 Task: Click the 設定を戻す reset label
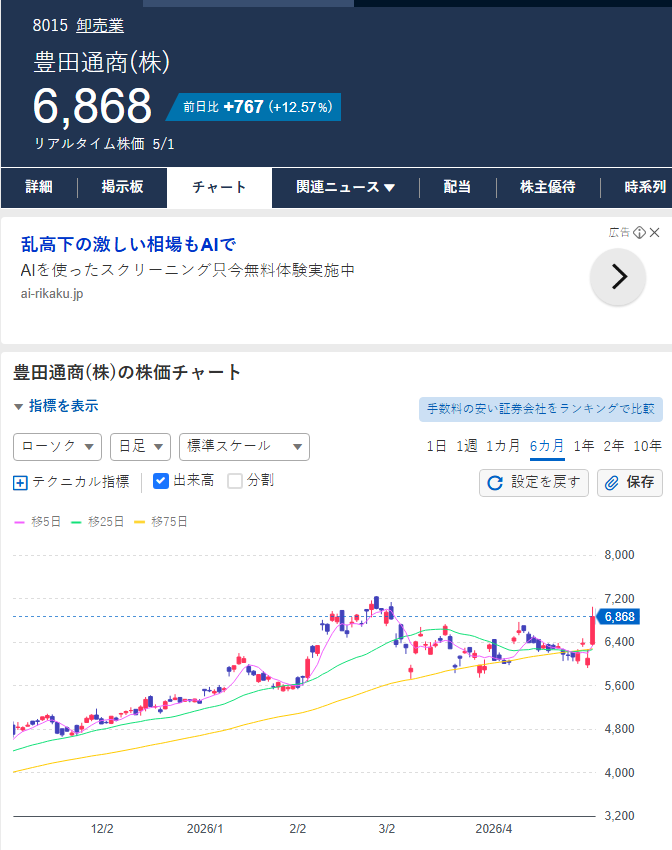545,482
